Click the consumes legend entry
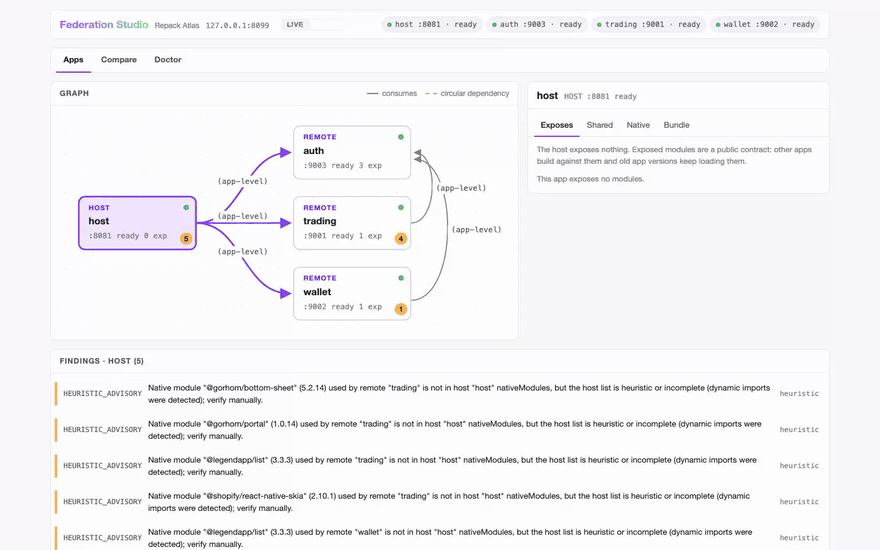The height and width of the screenshot is (550, 880). (392, 94)
